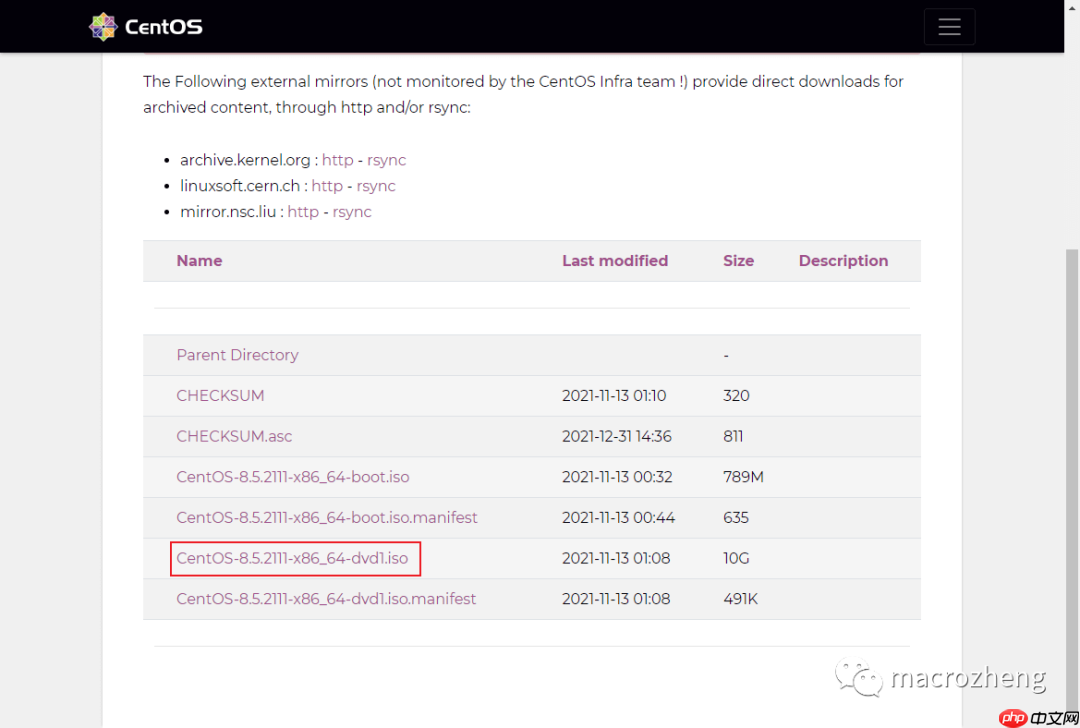Open CentOS-8.5.2111-x86_64-boot.iso.manifest
This screenshot has width=1080, height=728.
point(327,518)
